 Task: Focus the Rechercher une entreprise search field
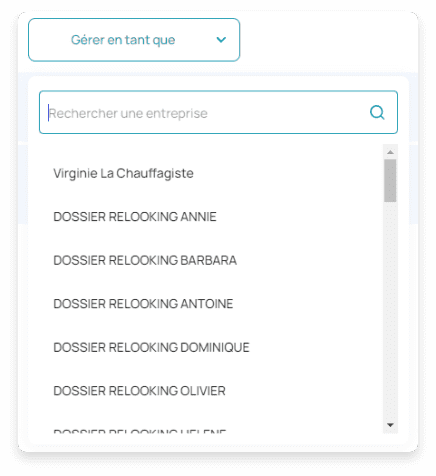(x=218, y=112)
